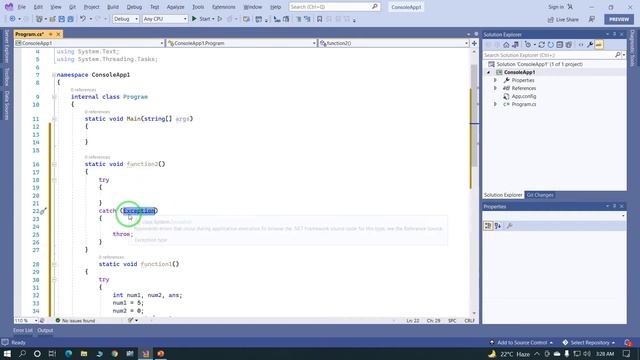Click Property Pages wrench in Properties panel
Image resolution: width=640 pixels, height=360 pixels.
point(509,226)
